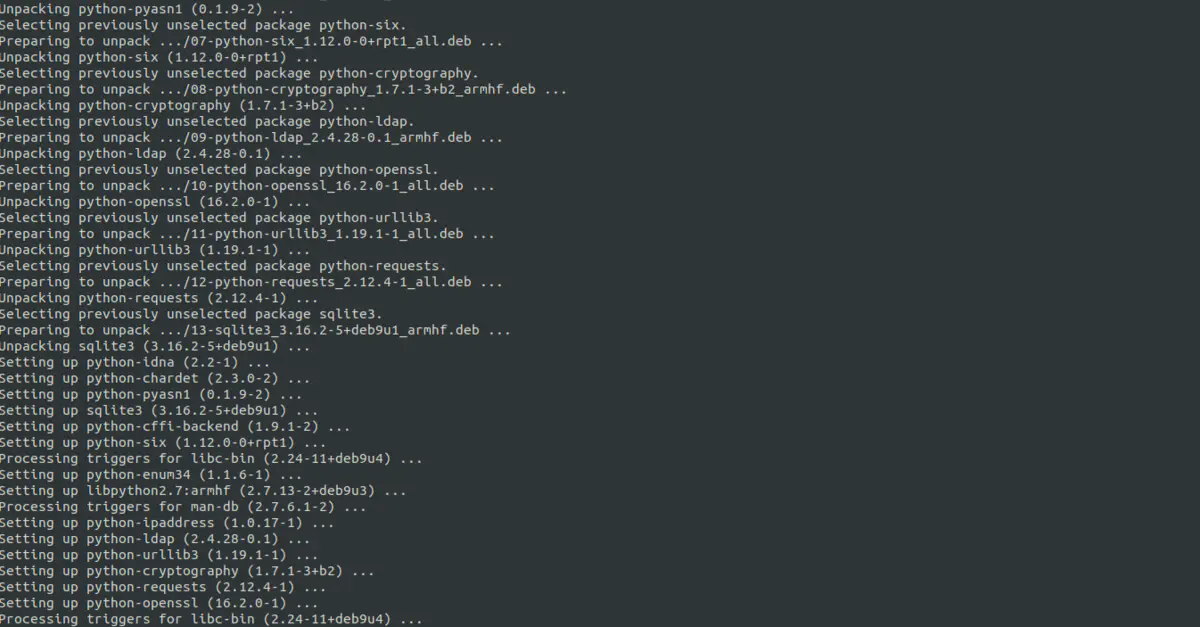Click the sqlite3 armhf.deb preparing line
This screenshot has width=1200, height=627.
255,329
